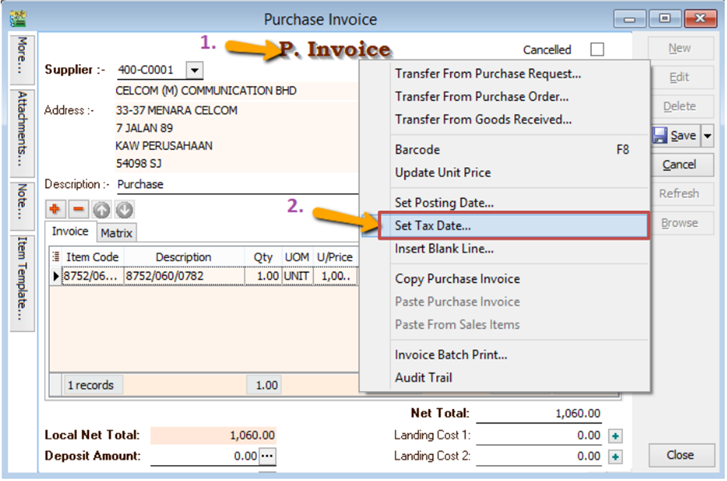This screenshot has height=481, width=727.
Task: Expand the Save button dropdown arrow
Action: (708, 135)
